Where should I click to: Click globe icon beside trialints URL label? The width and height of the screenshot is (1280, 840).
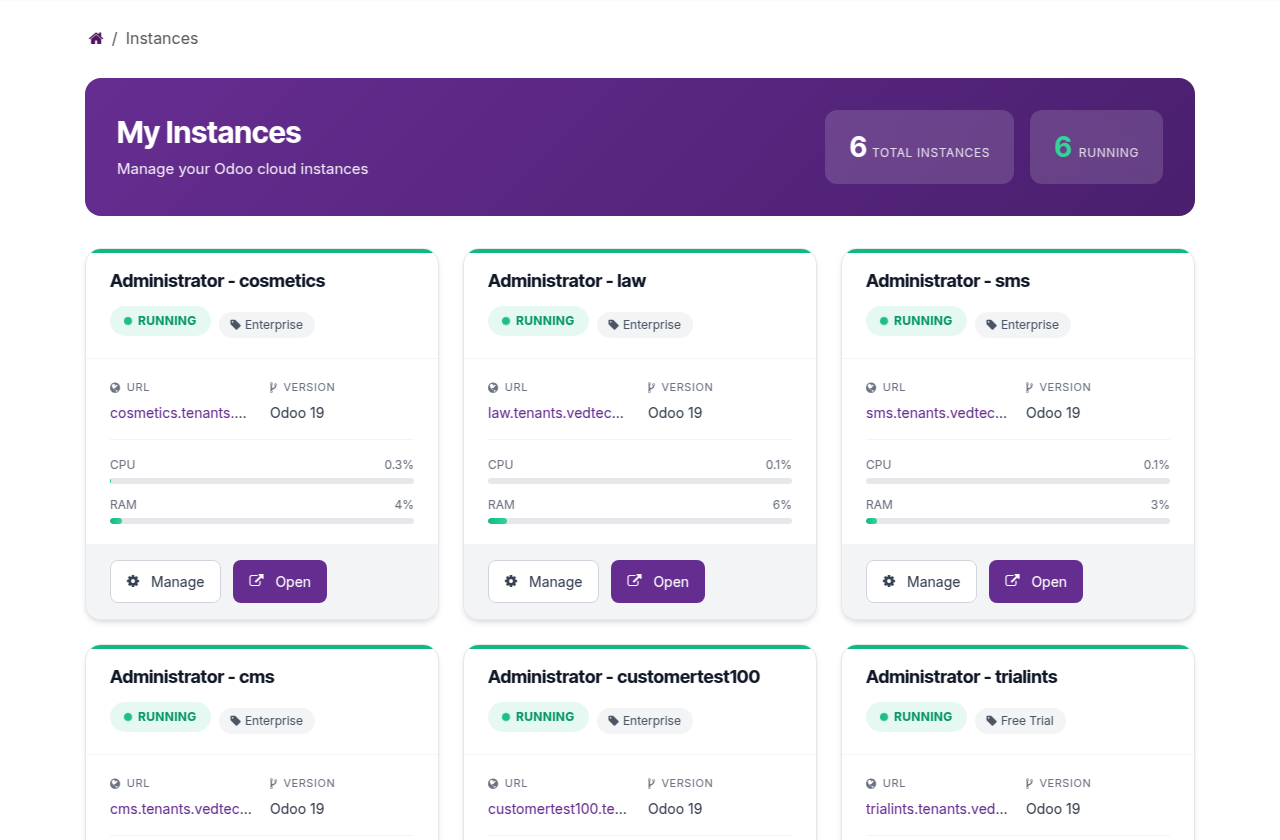871,783
